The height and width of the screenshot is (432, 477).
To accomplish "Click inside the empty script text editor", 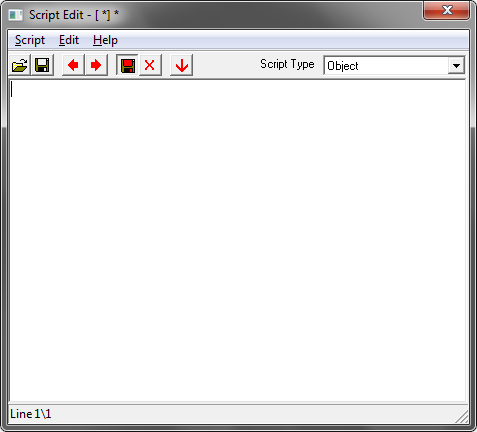I will pos(237,240).
